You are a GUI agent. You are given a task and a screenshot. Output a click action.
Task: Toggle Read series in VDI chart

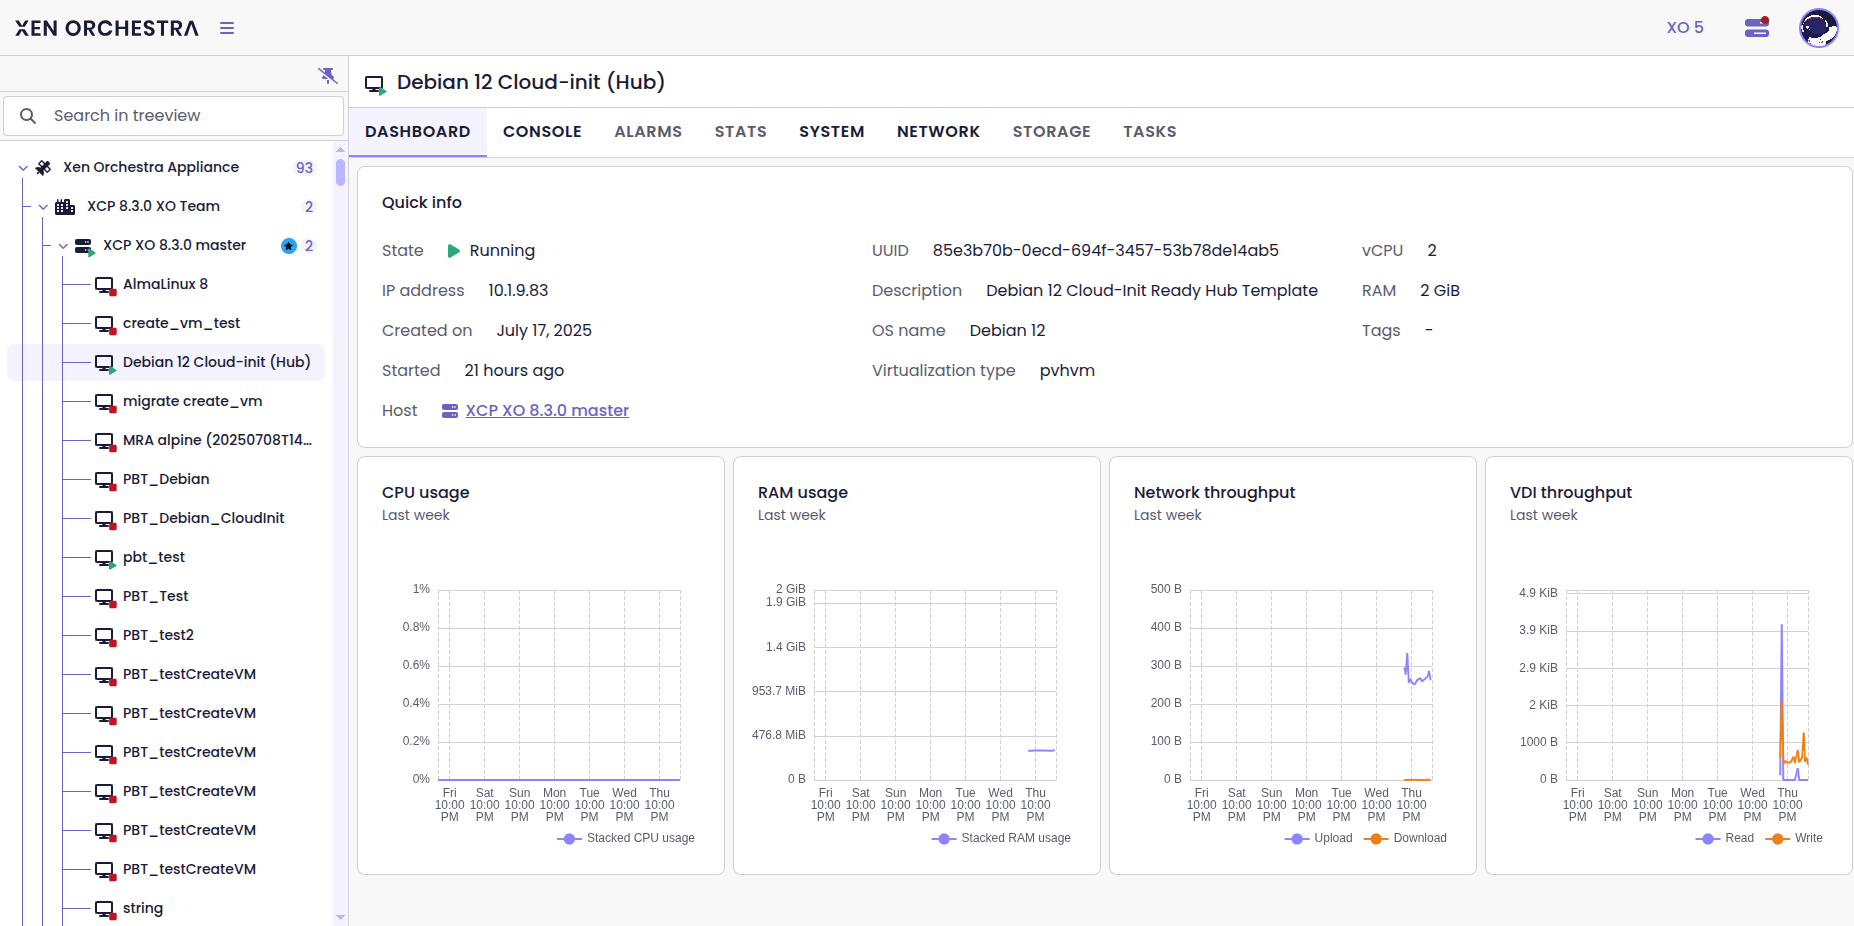pyautogui.click(x=1725, y=839)
